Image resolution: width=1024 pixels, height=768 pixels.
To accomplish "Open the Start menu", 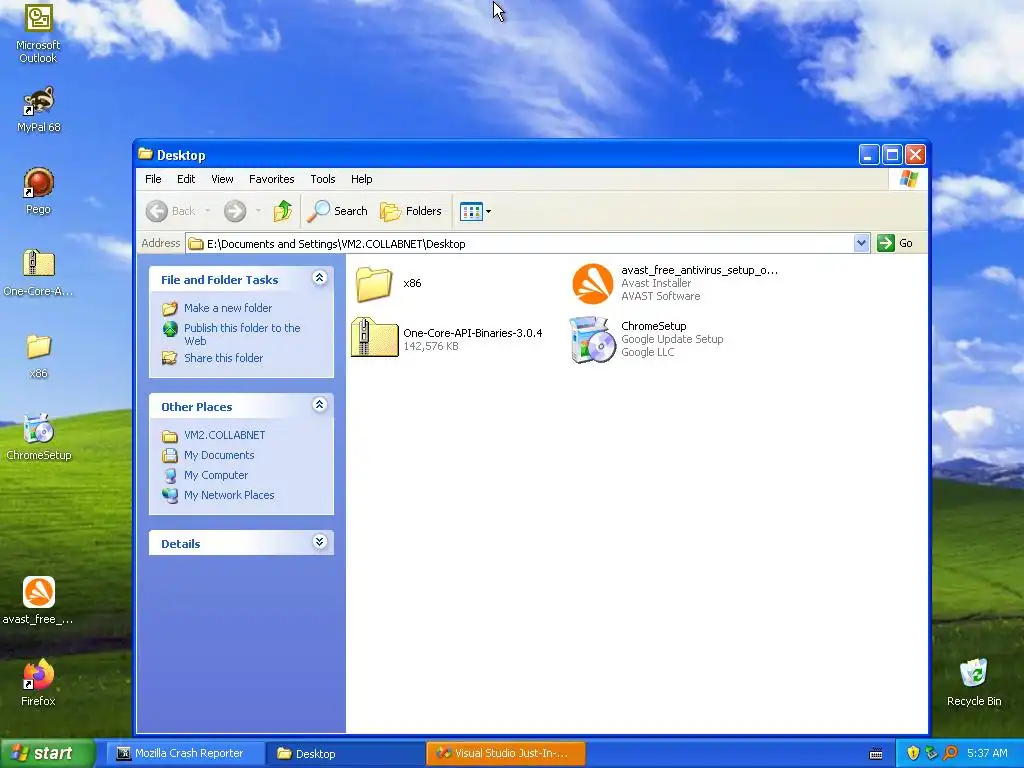I will 47,754.
